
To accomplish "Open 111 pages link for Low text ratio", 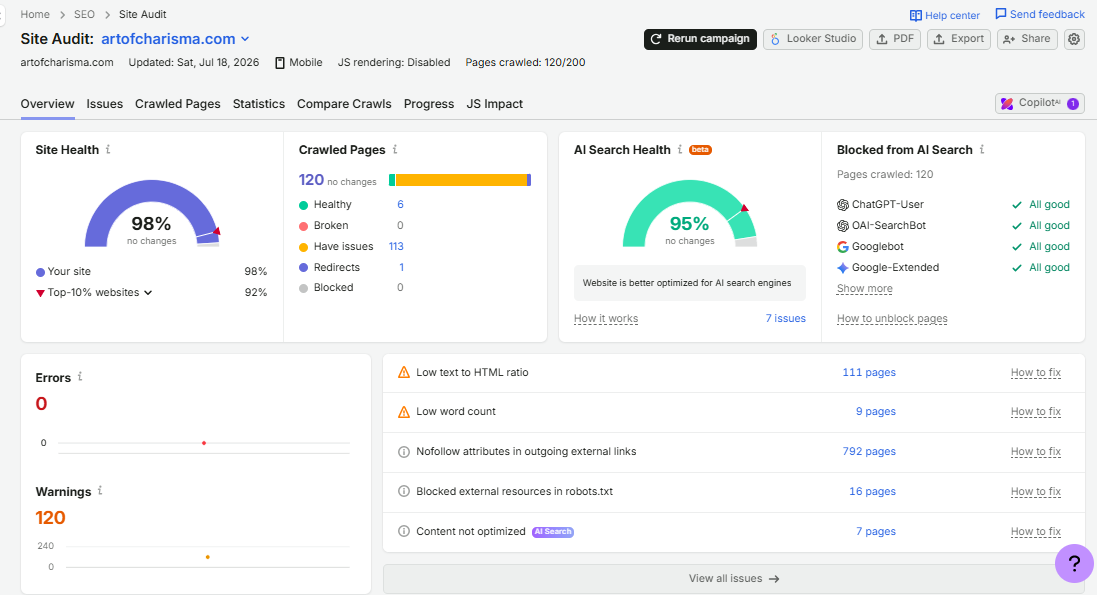I will 869,372.
